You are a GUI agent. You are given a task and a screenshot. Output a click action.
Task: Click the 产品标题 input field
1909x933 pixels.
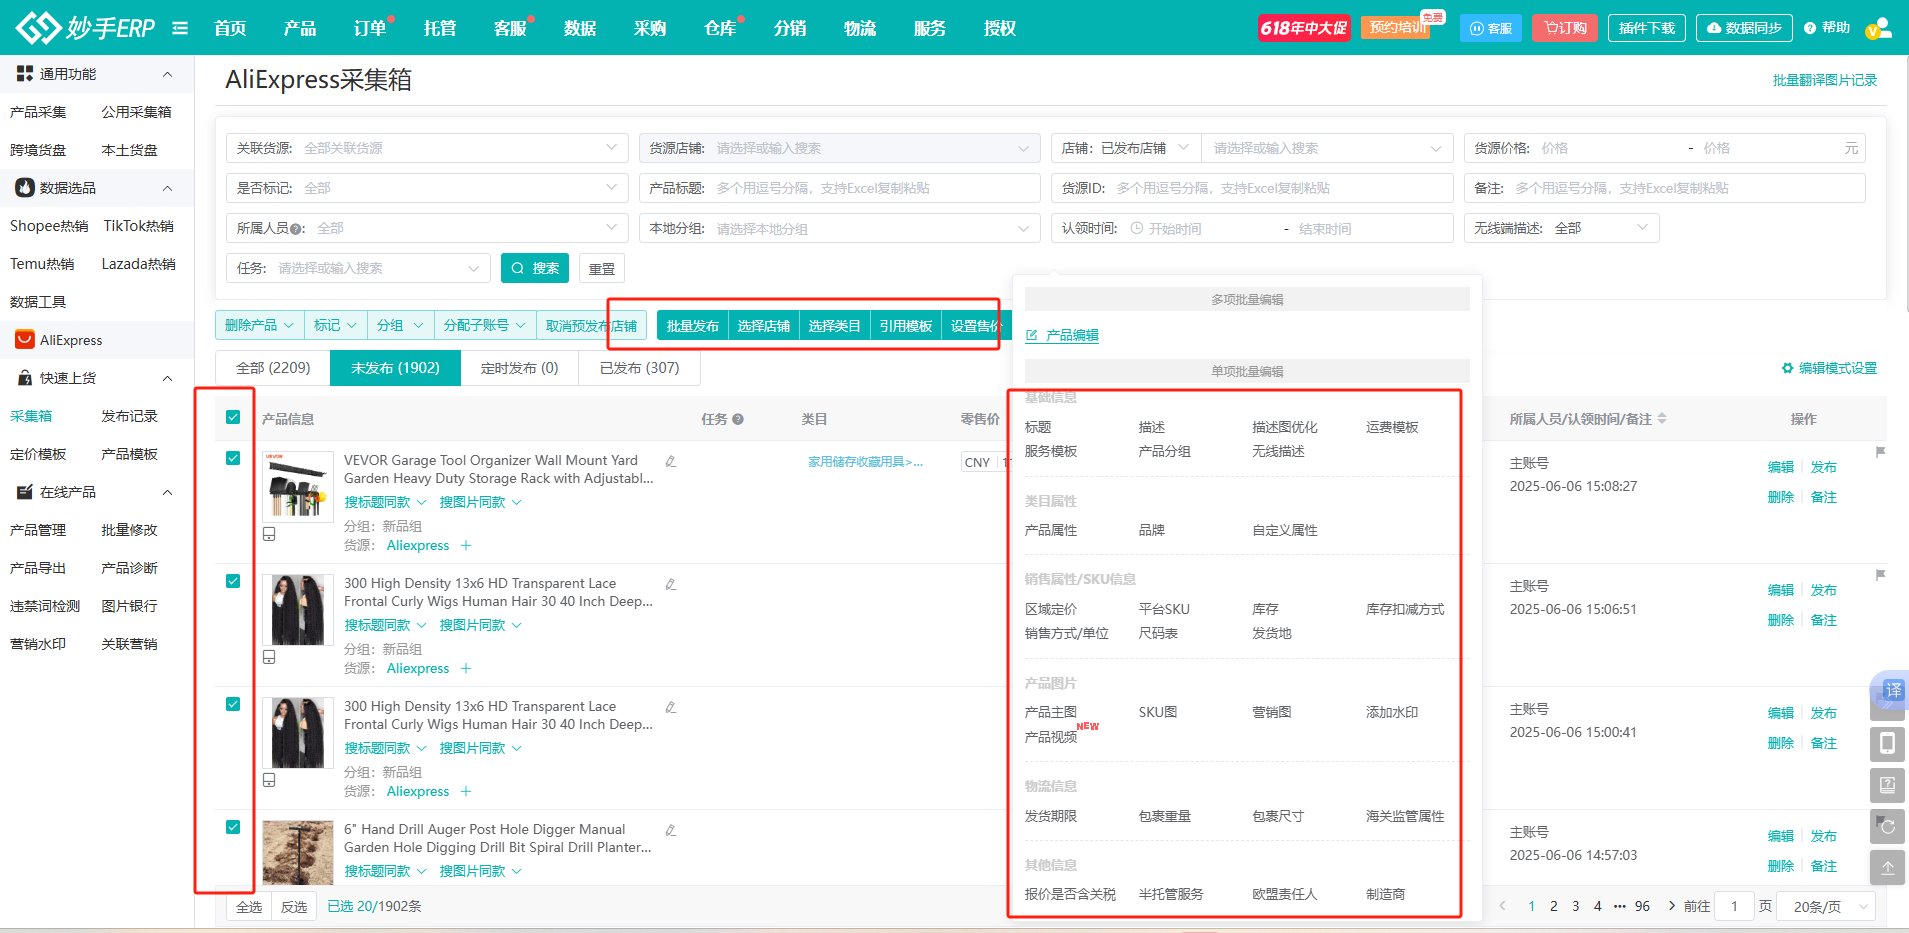840,188
